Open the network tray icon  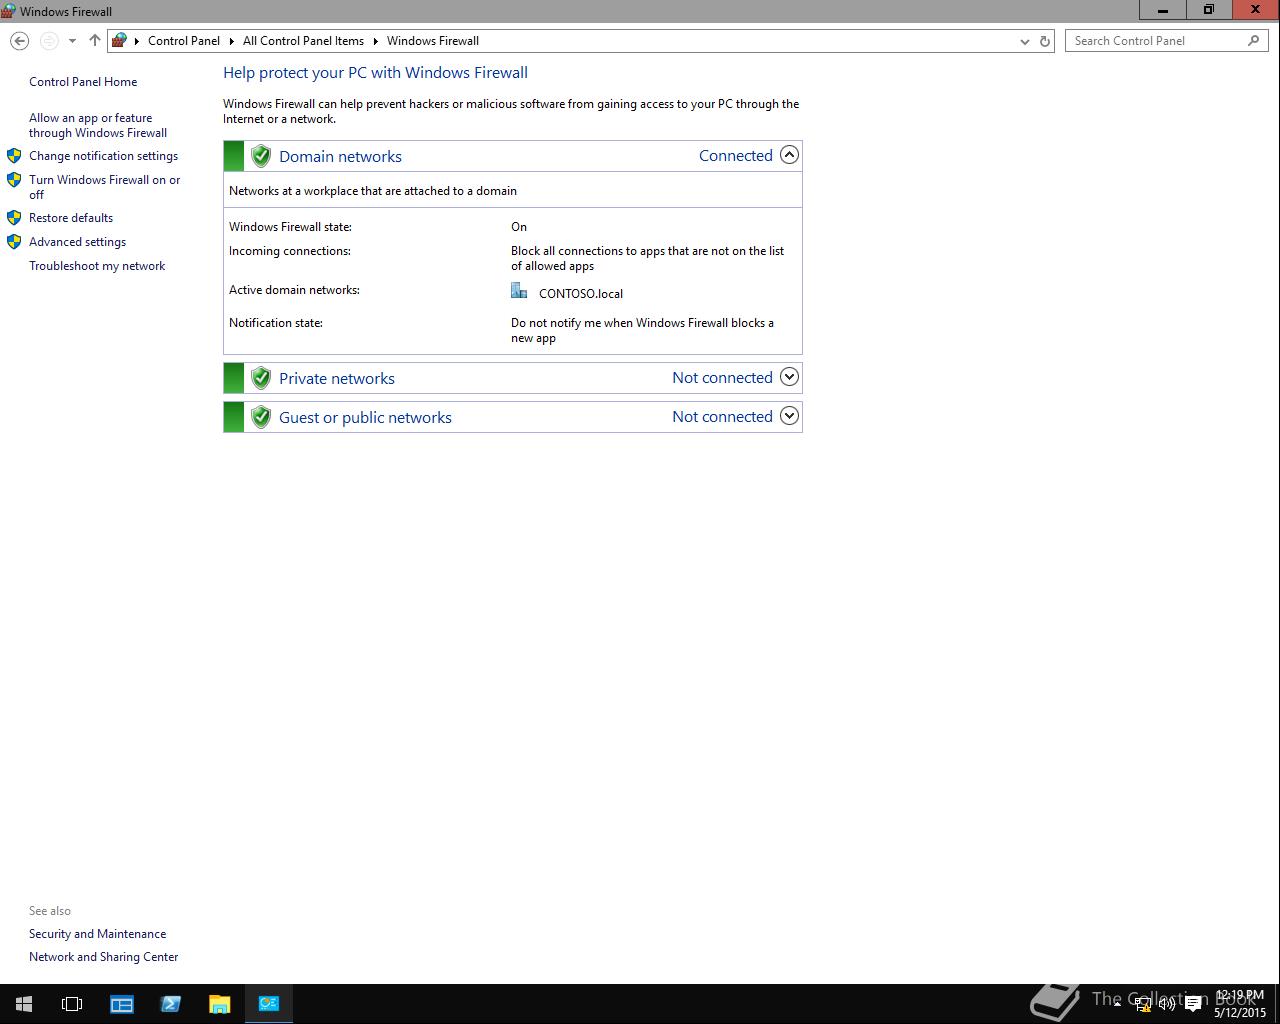pyautogui.click(x=1142, y=1004)
